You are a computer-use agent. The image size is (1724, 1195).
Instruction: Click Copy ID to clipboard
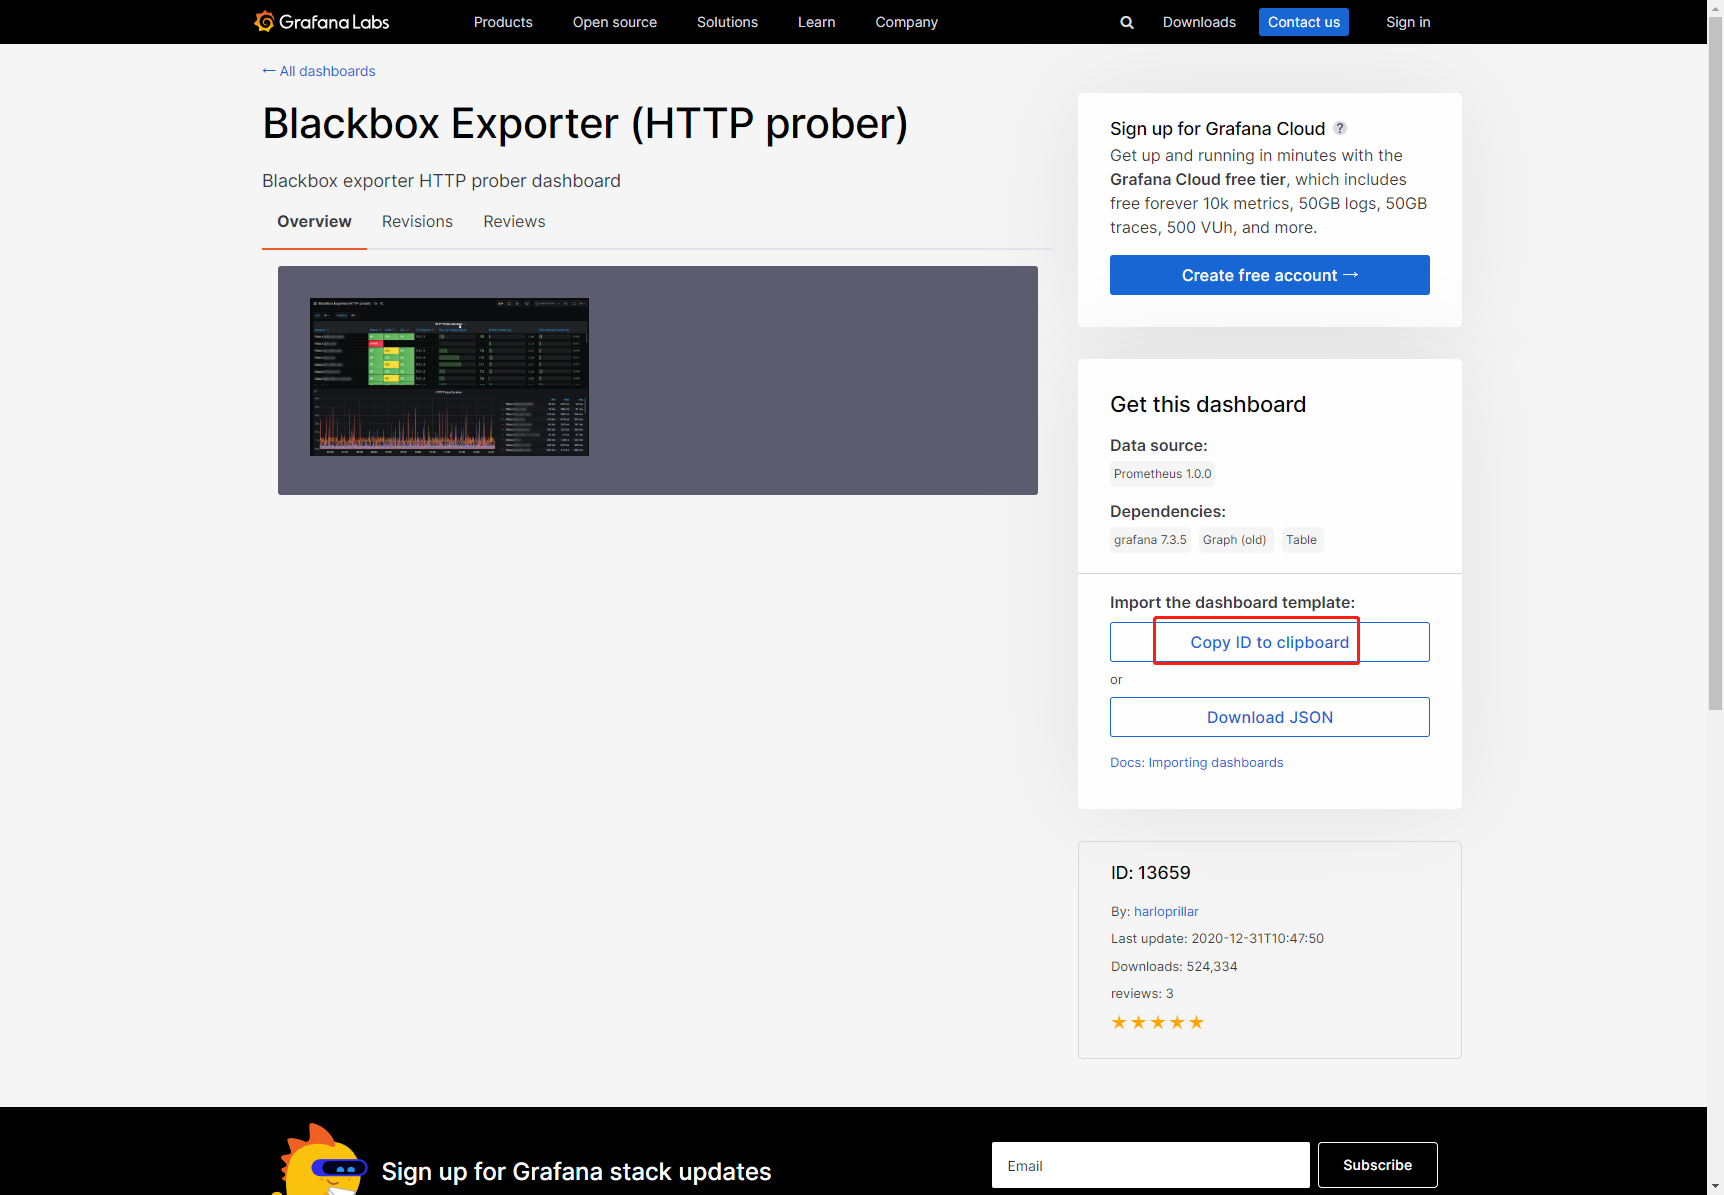1270,642
